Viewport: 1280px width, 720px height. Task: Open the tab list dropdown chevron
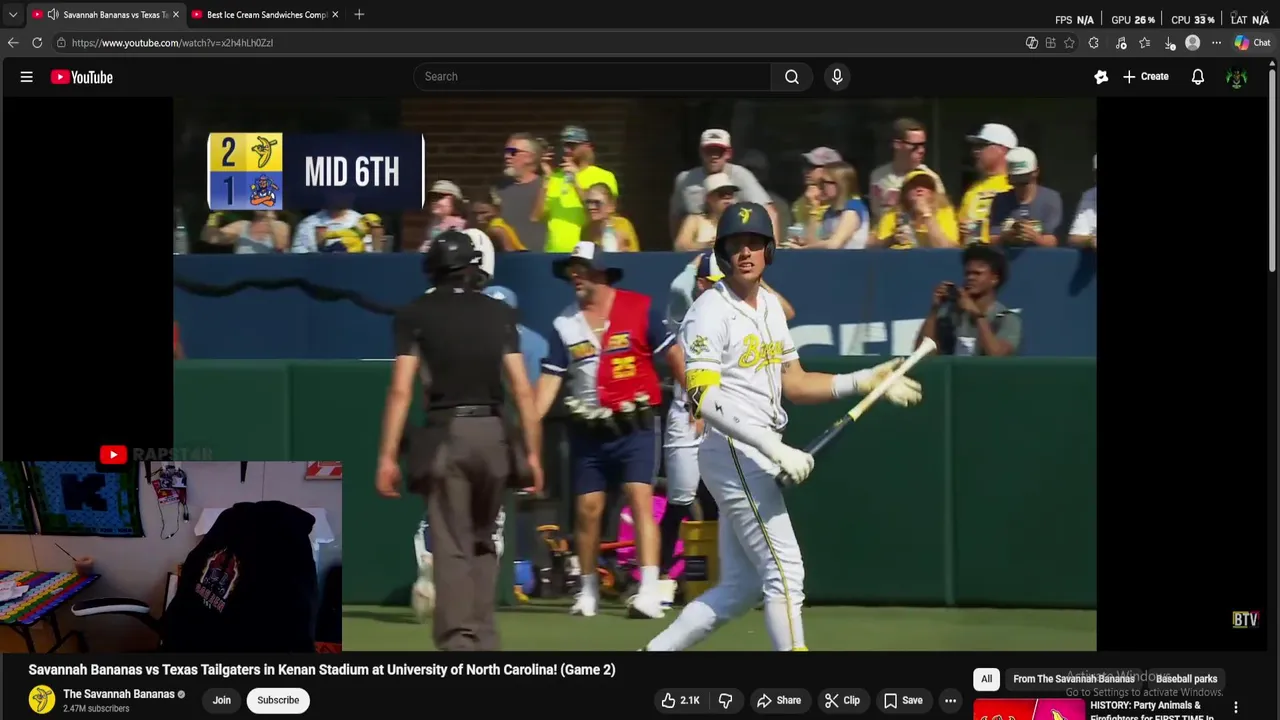pyautogui.click(x=12, y=14)
